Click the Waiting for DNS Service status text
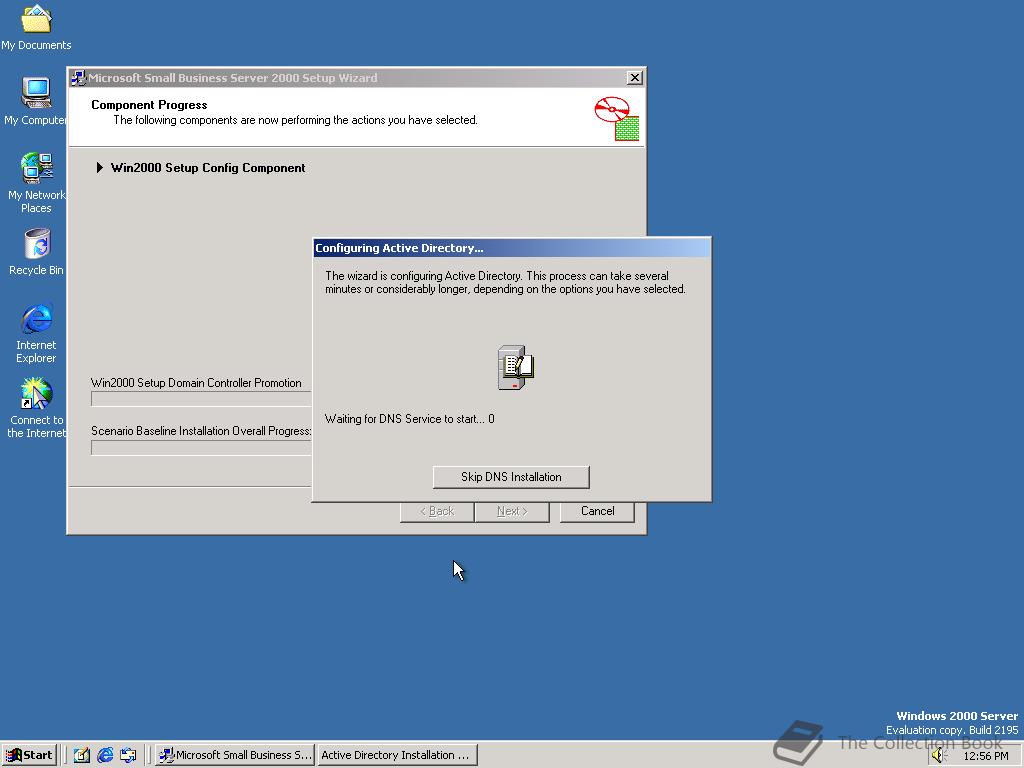The height and width of the screenshot is (768, 1024). [409, 419]
